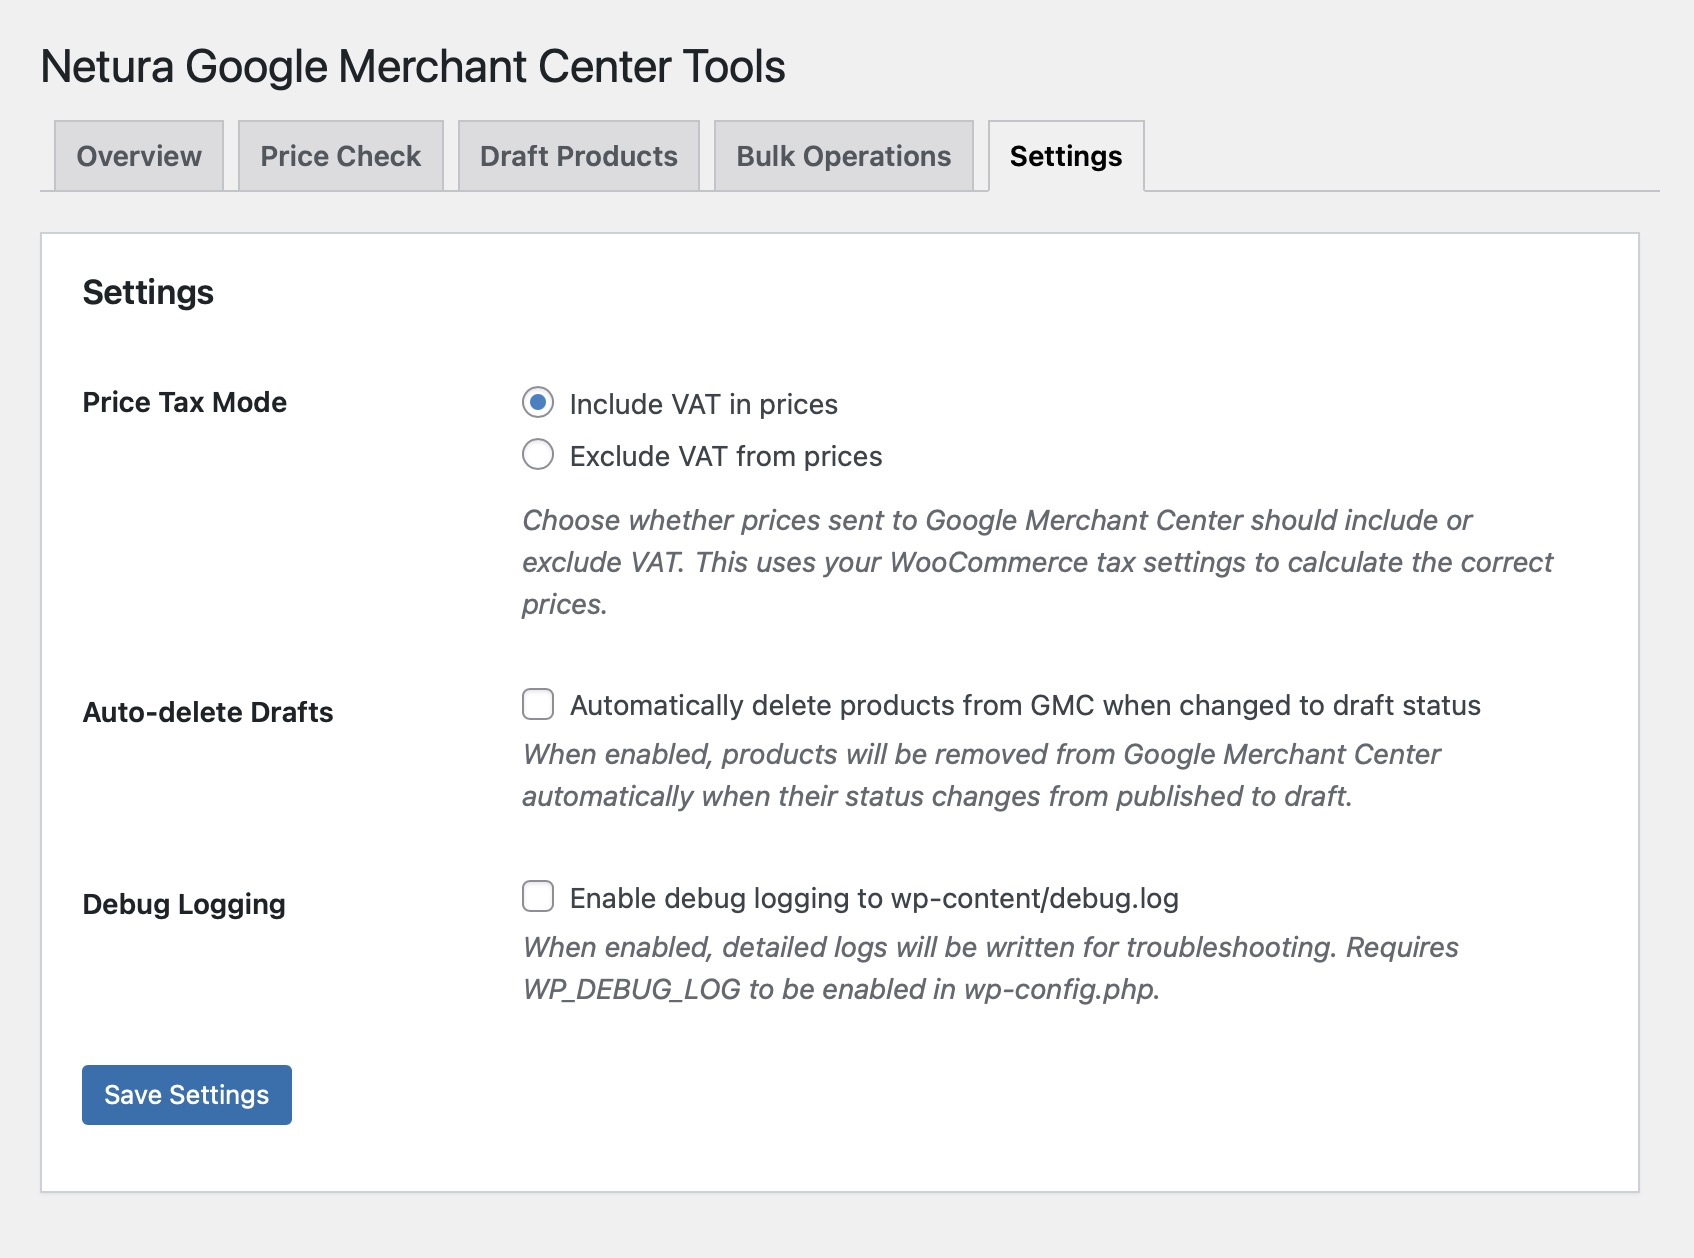The height and width of the screenshot is (1258, 1694).
Task: Click the Enable debug logging label text
Action: (x=873, y=898)
